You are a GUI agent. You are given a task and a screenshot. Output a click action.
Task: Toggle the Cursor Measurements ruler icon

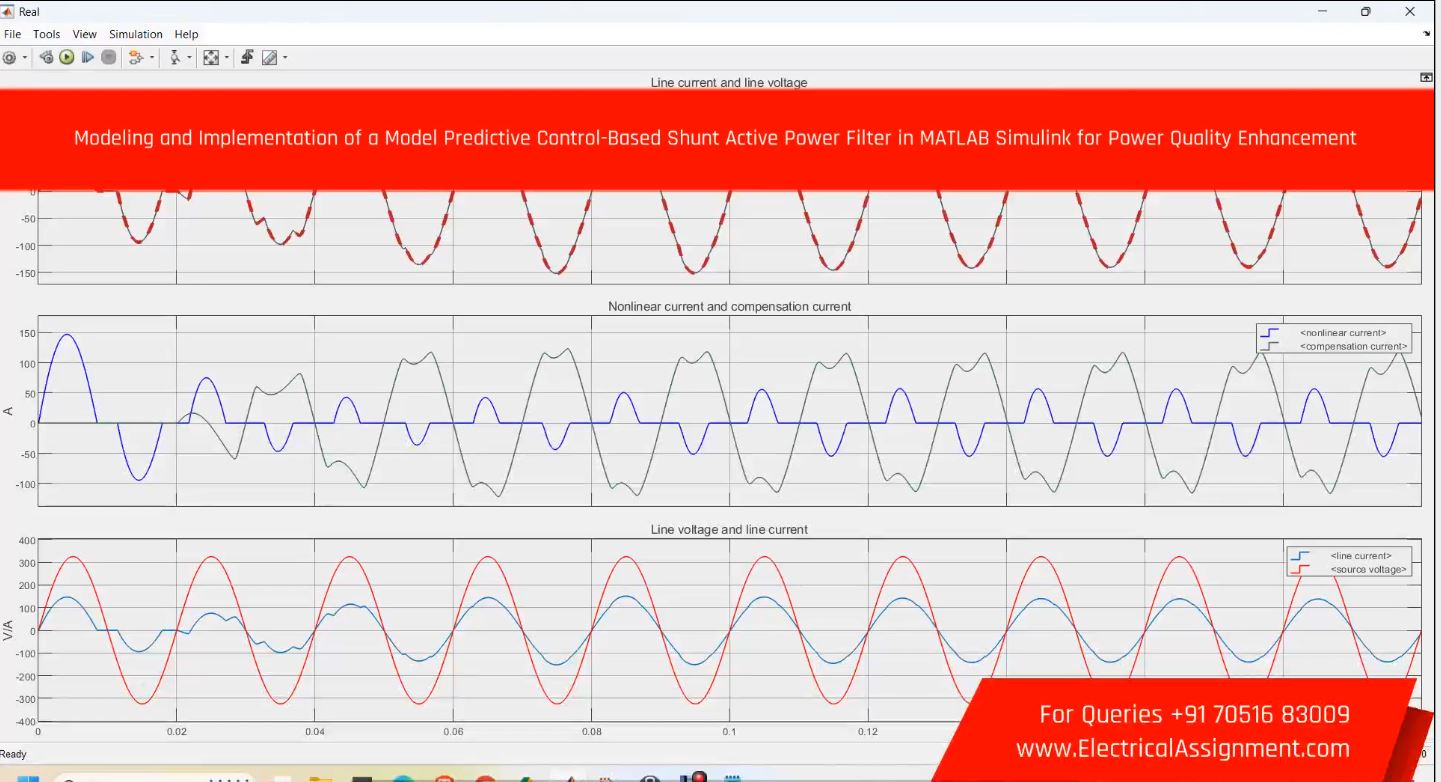(268, 58)
